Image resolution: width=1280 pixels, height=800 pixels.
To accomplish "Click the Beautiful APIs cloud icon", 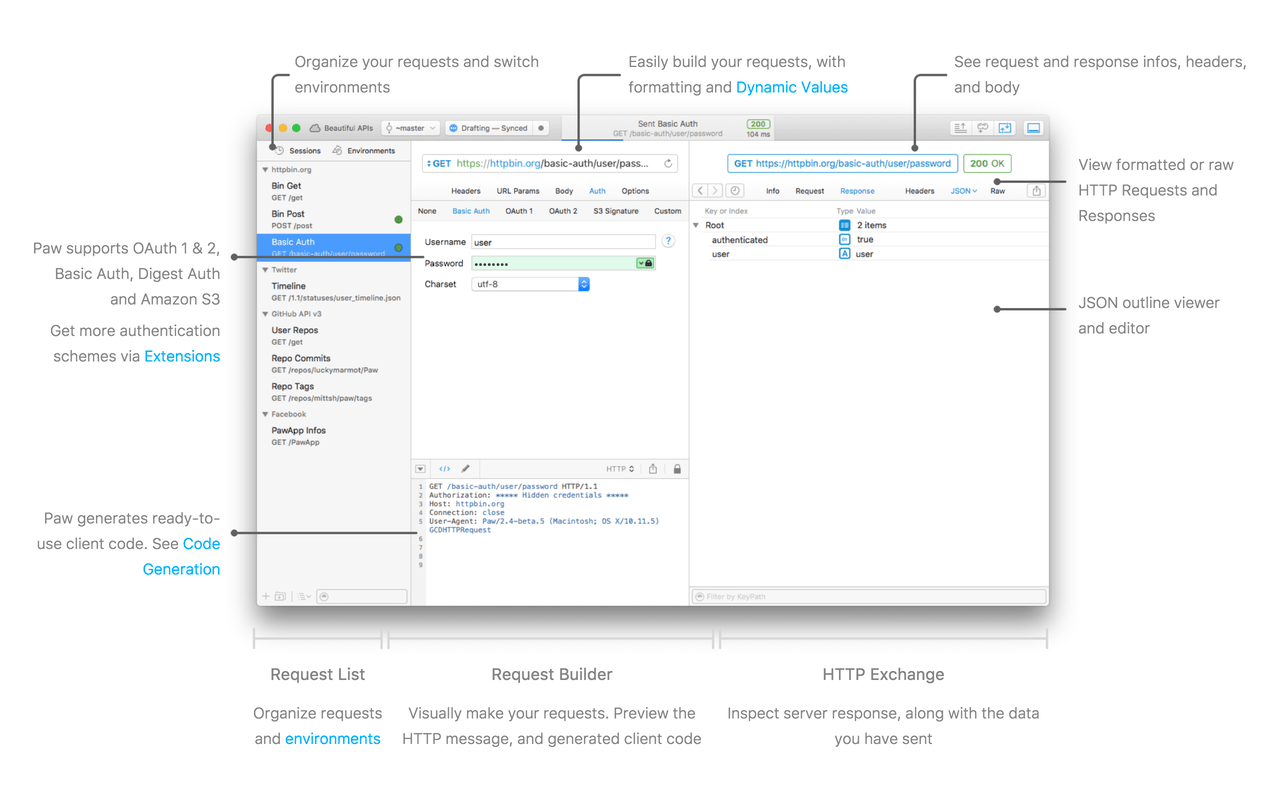I will click(x=315, y=128).
